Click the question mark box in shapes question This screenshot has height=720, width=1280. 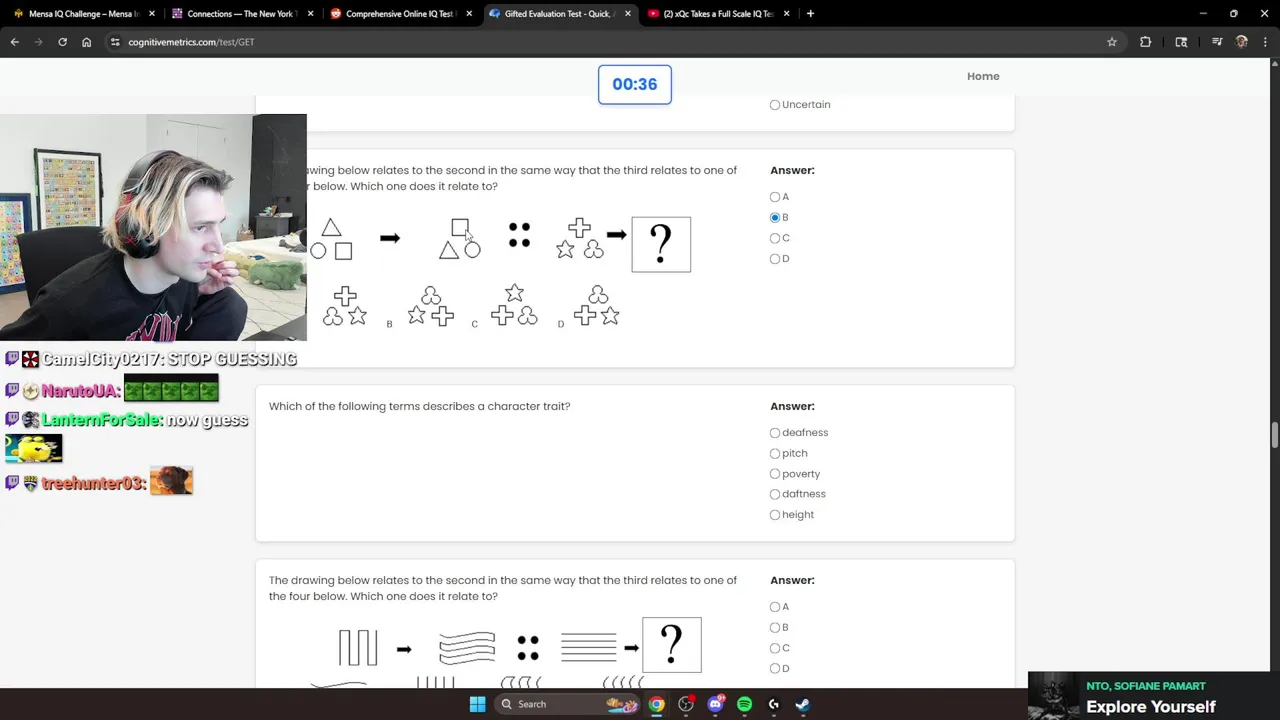(x=661, y=244)
